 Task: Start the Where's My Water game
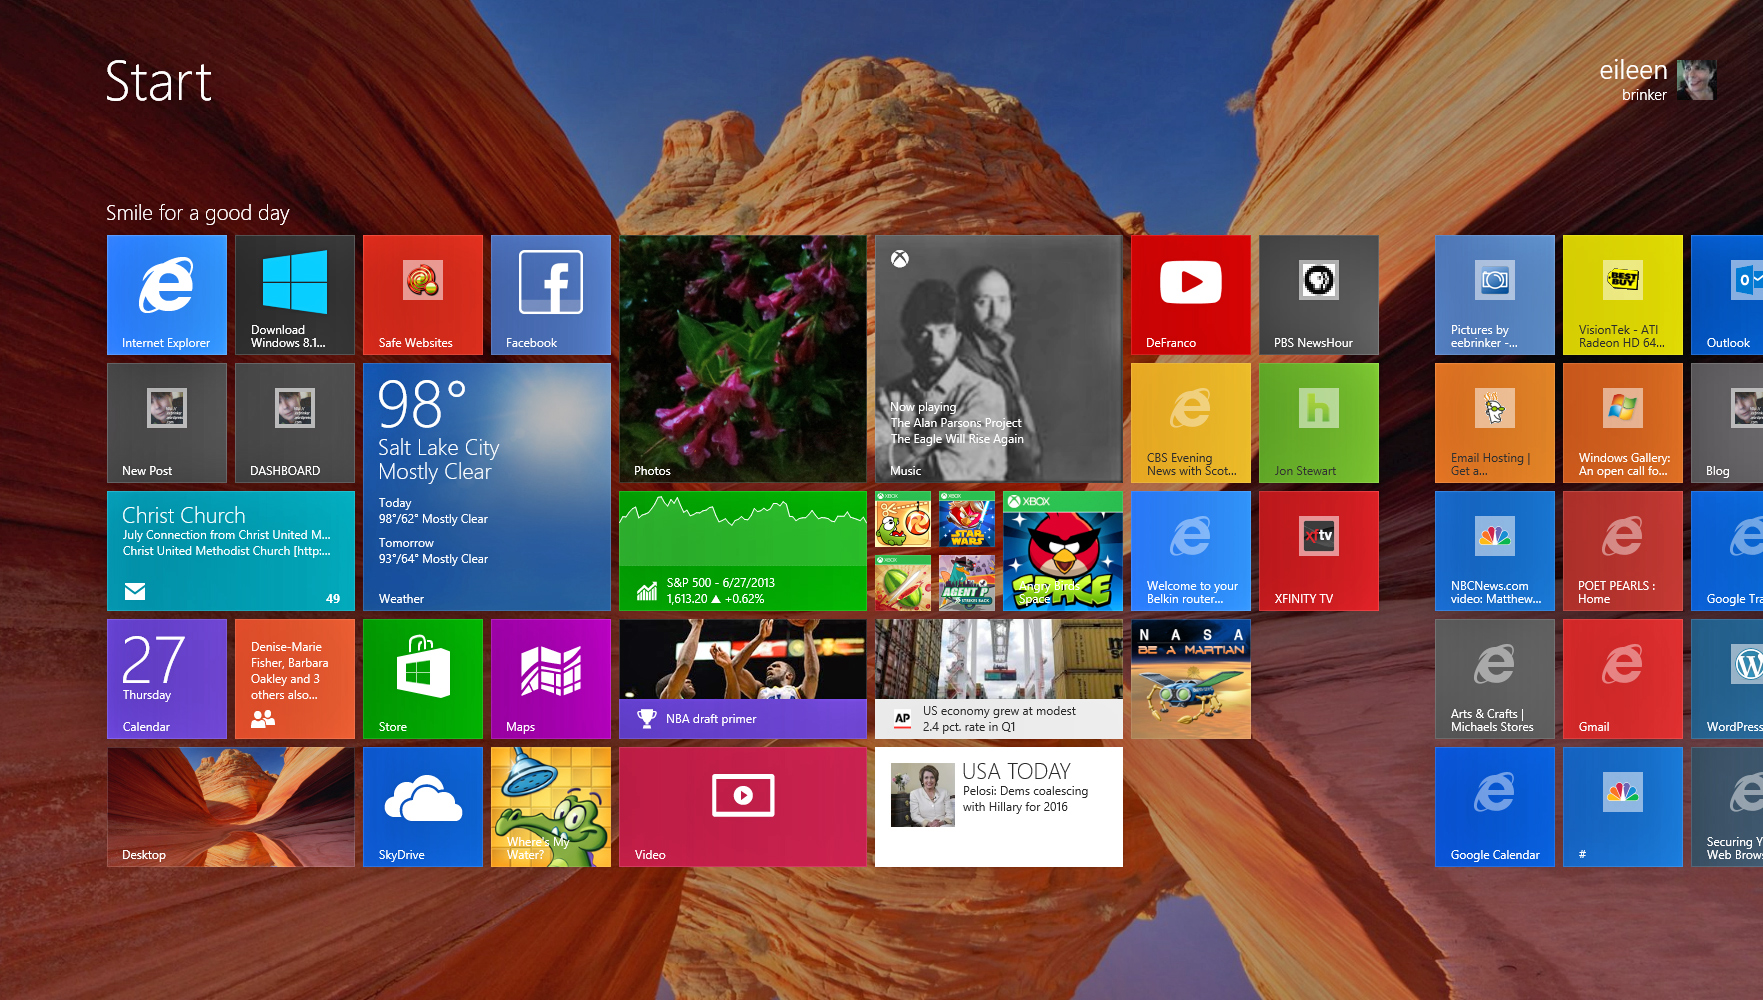coord(550,806)
